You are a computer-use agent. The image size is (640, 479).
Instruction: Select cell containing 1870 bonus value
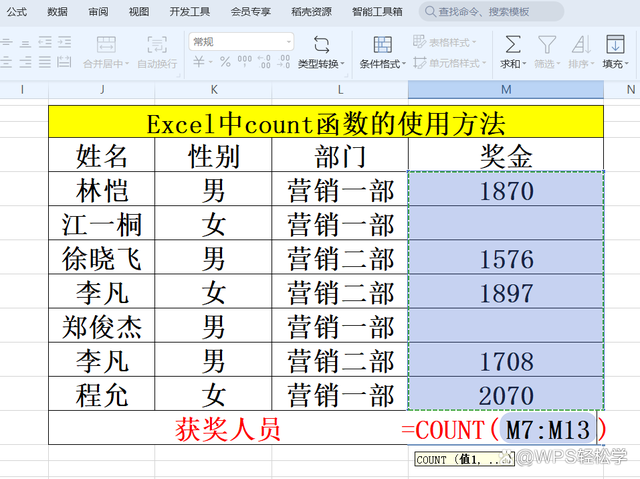pos(506,190)
